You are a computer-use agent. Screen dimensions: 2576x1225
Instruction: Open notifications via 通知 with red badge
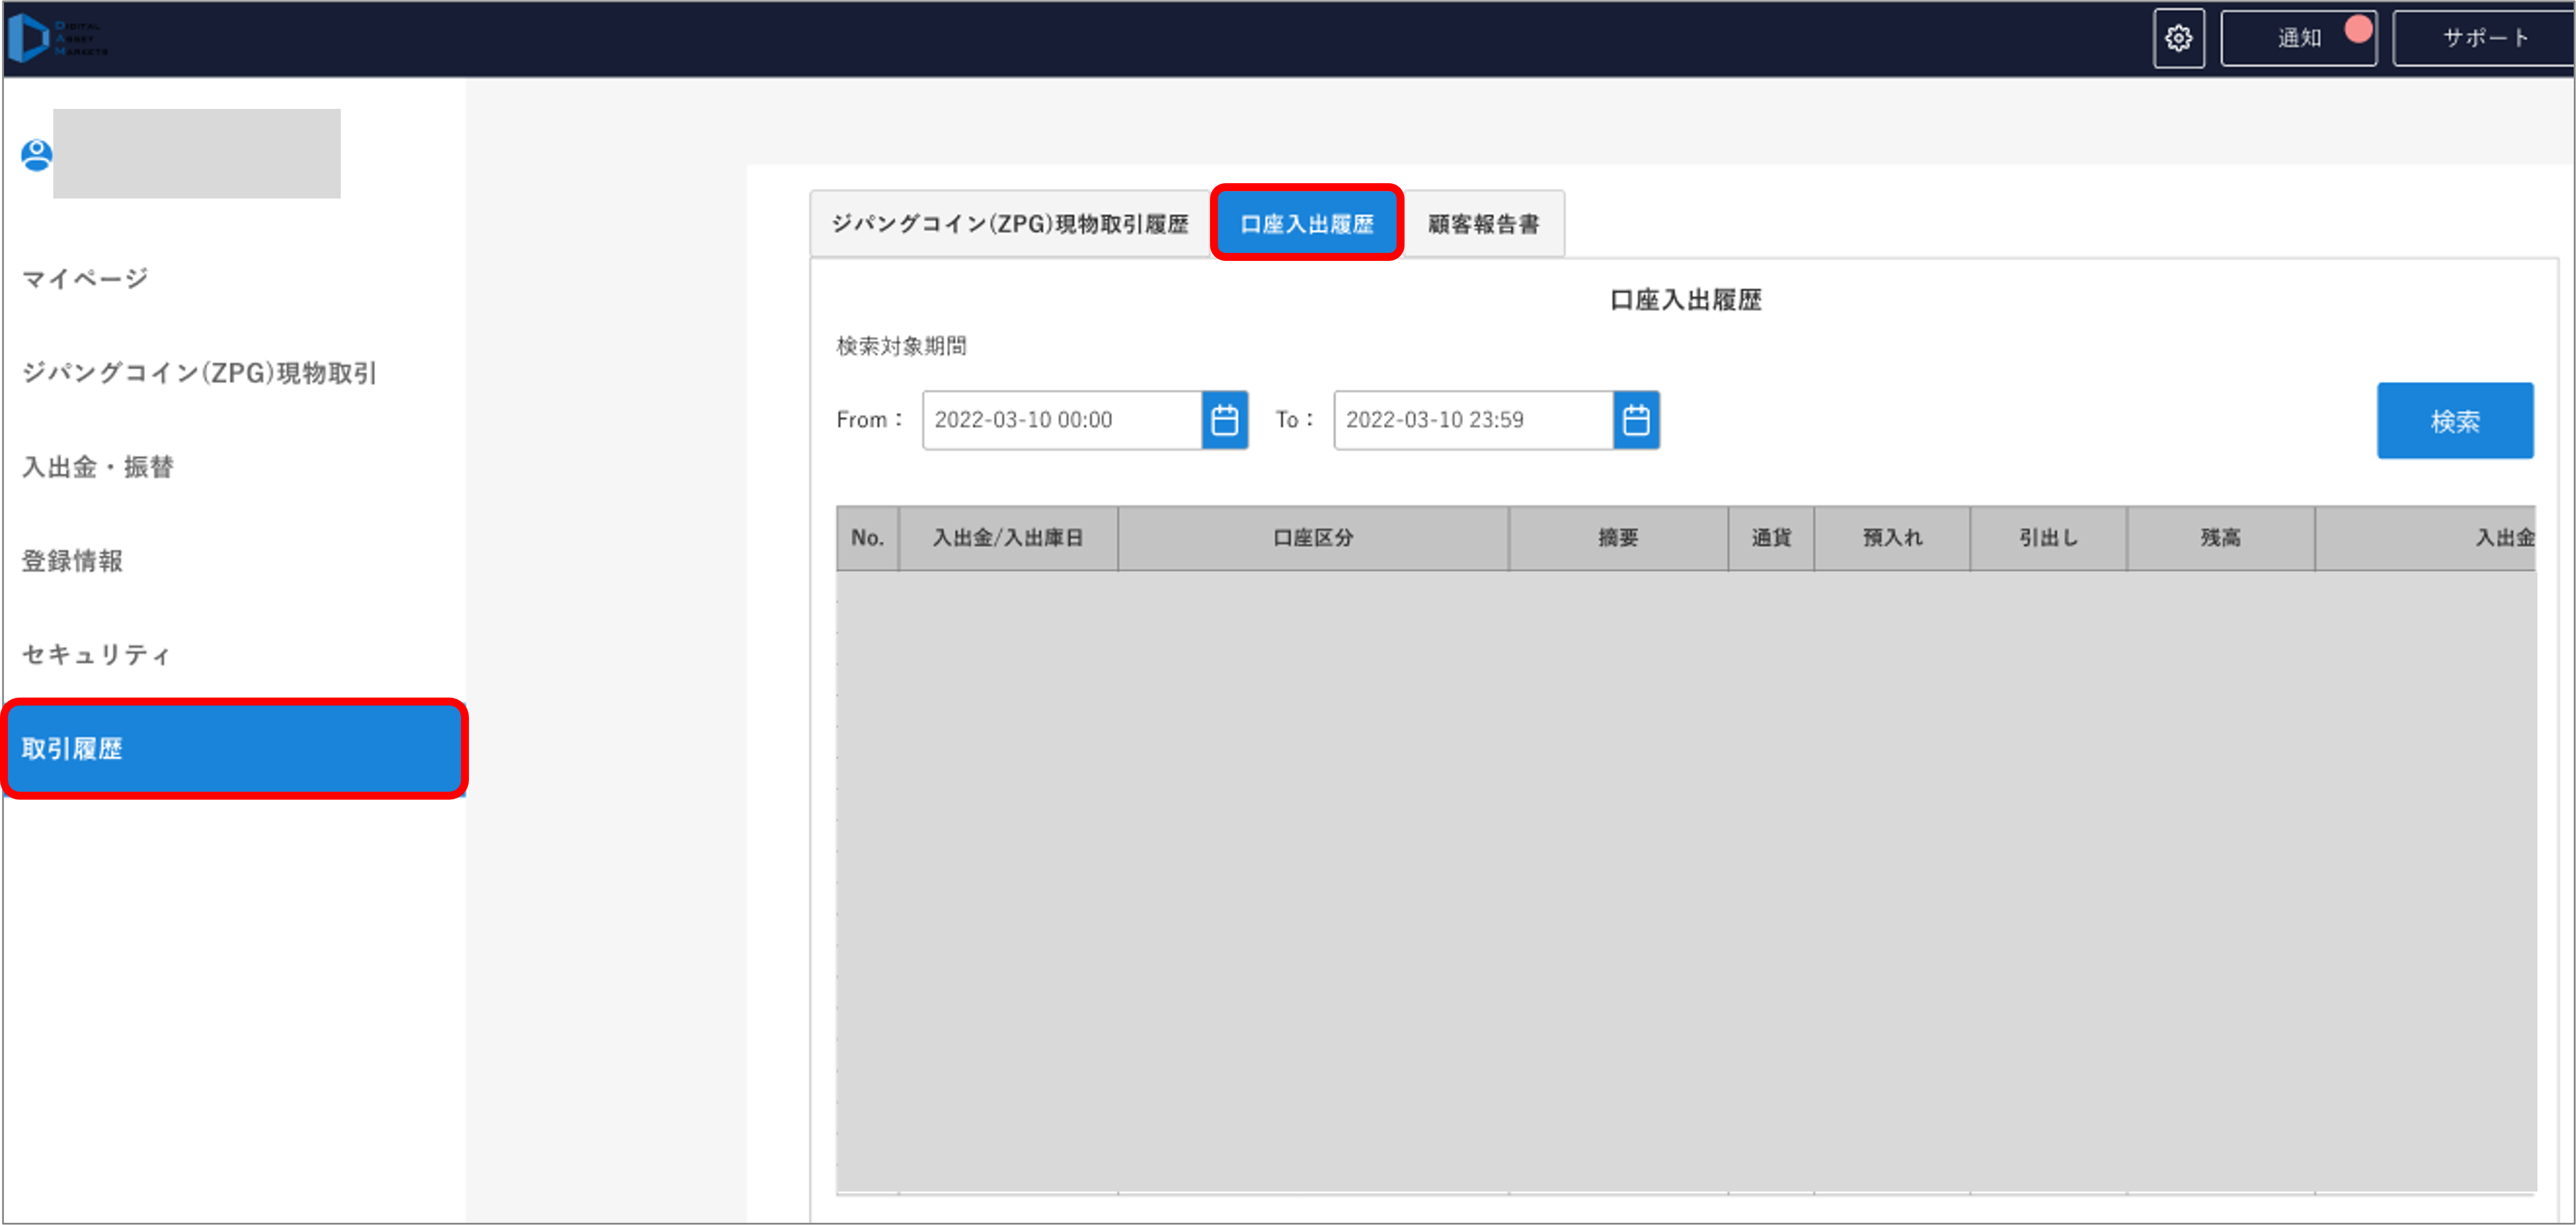(2299, 37)
